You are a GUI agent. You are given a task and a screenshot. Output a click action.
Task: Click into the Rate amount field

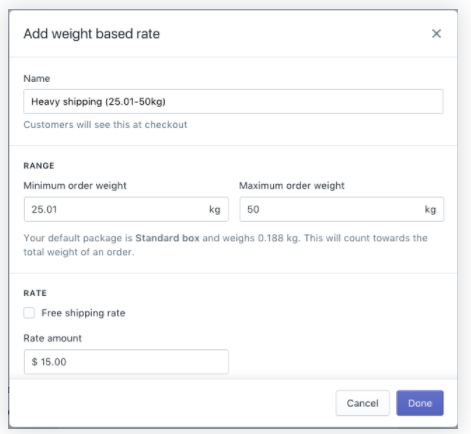click(x=126, y=362)
